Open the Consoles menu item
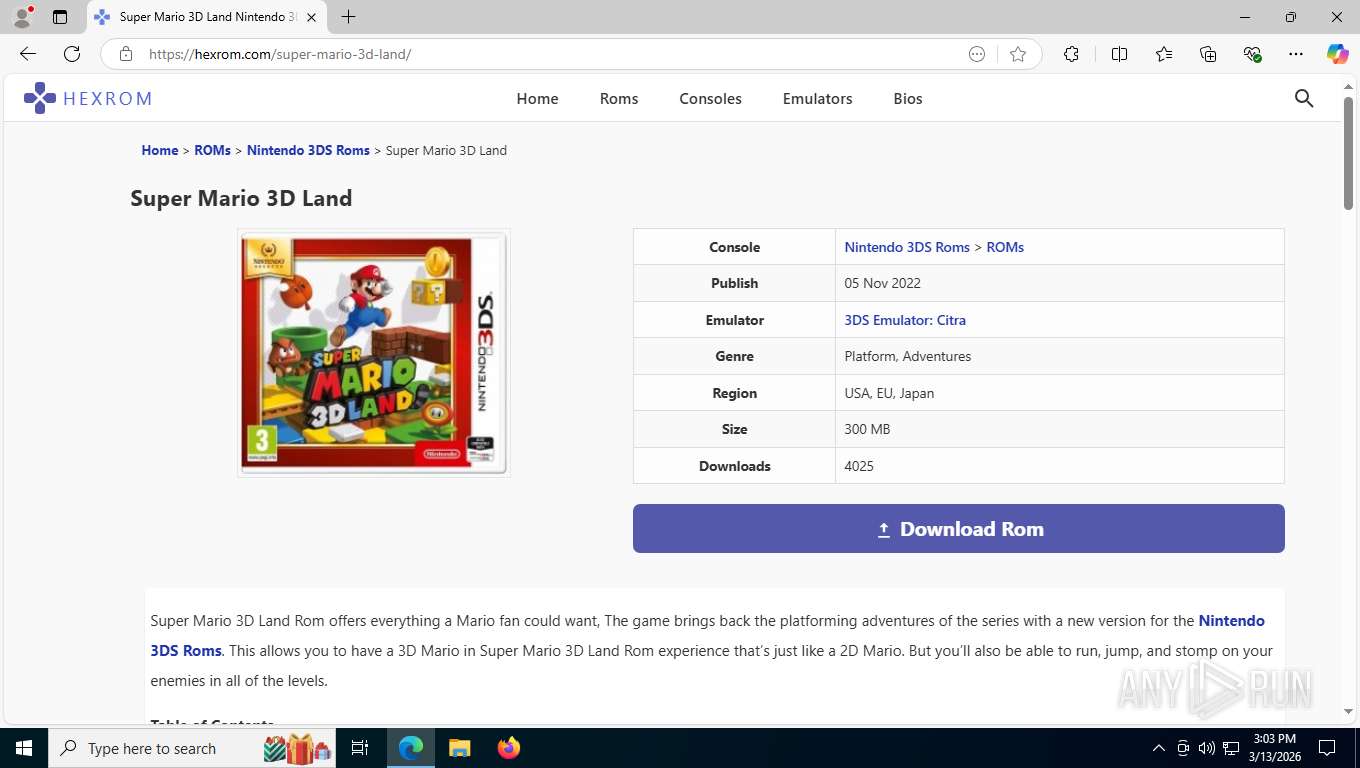 [x=710, y=98]
